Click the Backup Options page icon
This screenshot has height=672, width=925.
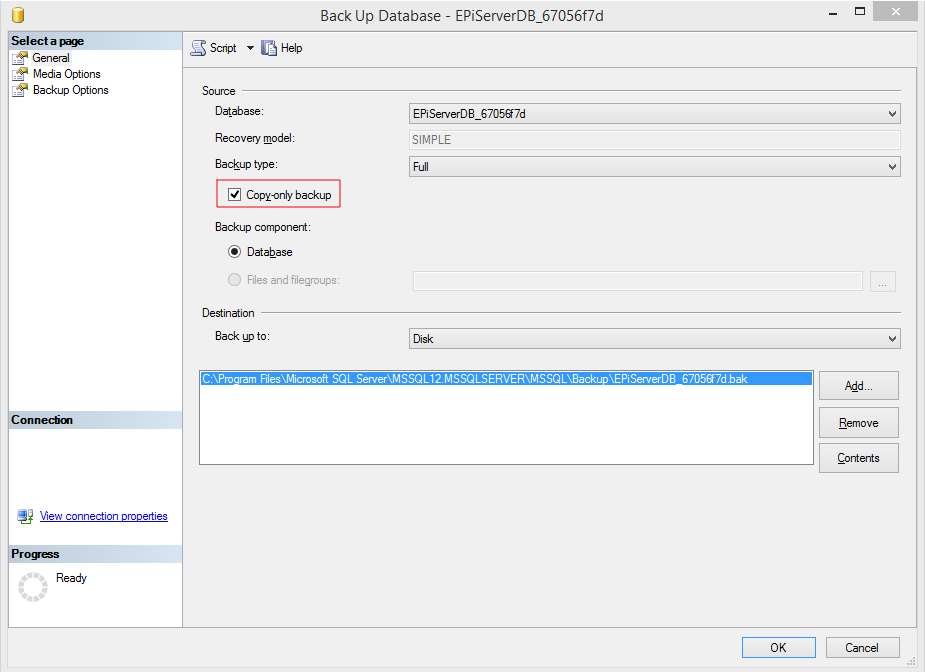coord(20,90)
